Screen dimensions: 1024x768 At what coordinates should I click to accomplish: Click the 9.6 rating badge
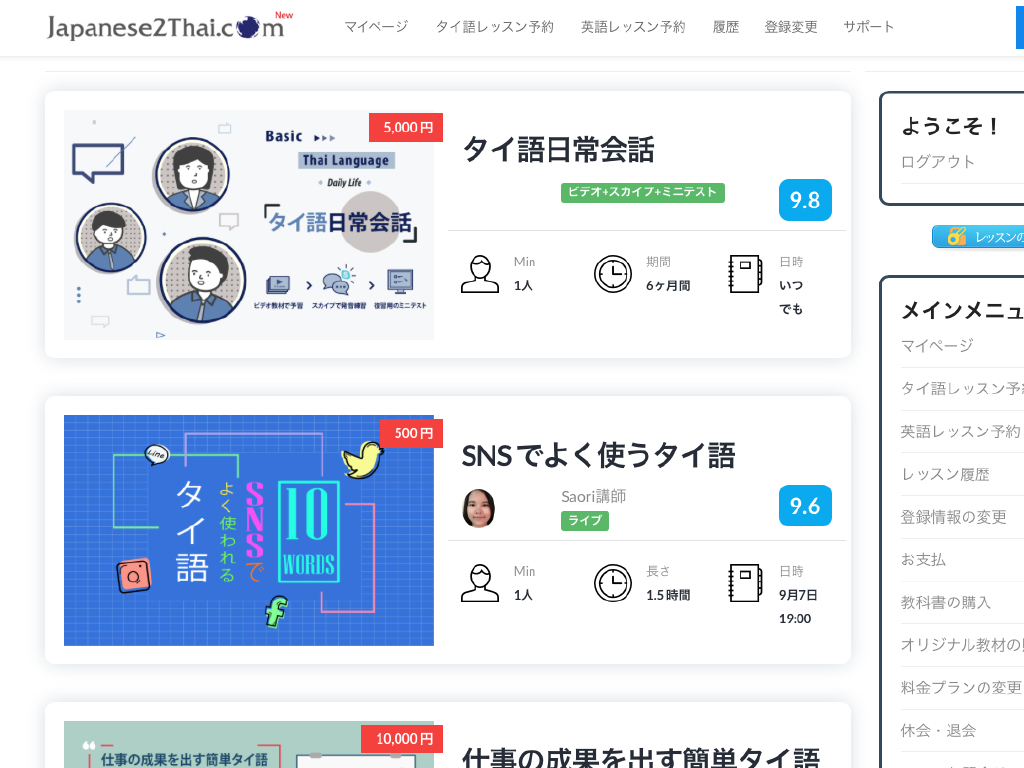coord(805,505)
